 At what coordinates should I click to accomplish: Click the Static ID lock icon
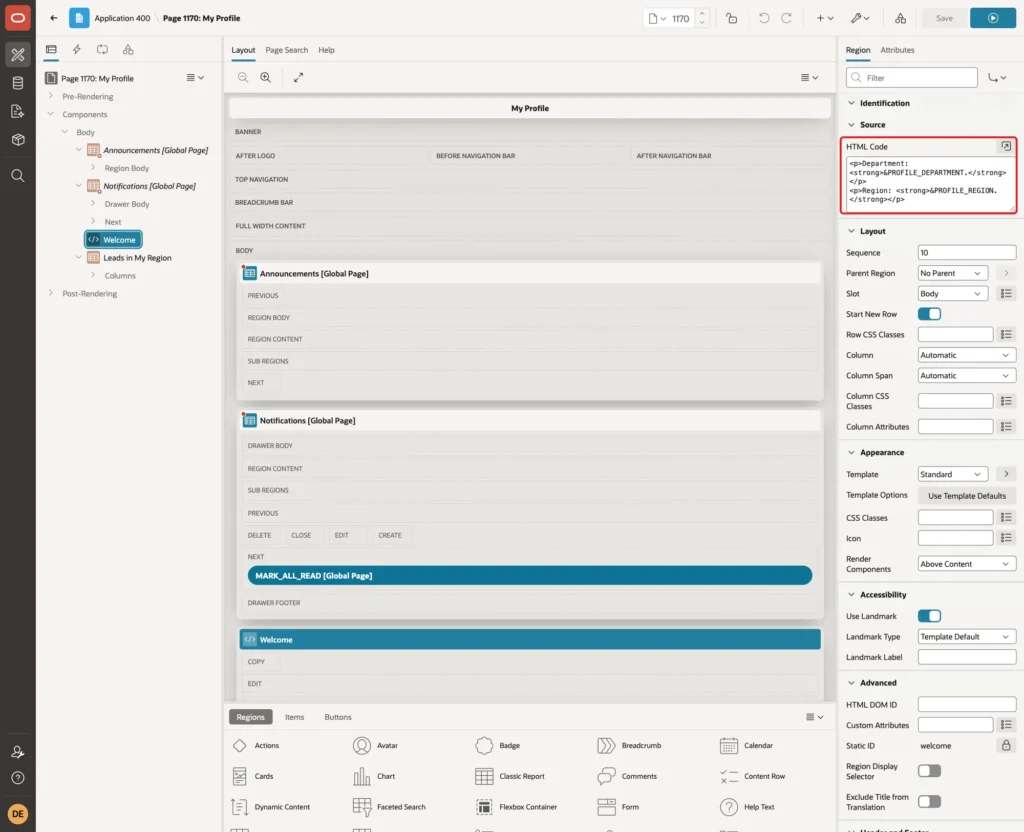(x=1006, y=745)
